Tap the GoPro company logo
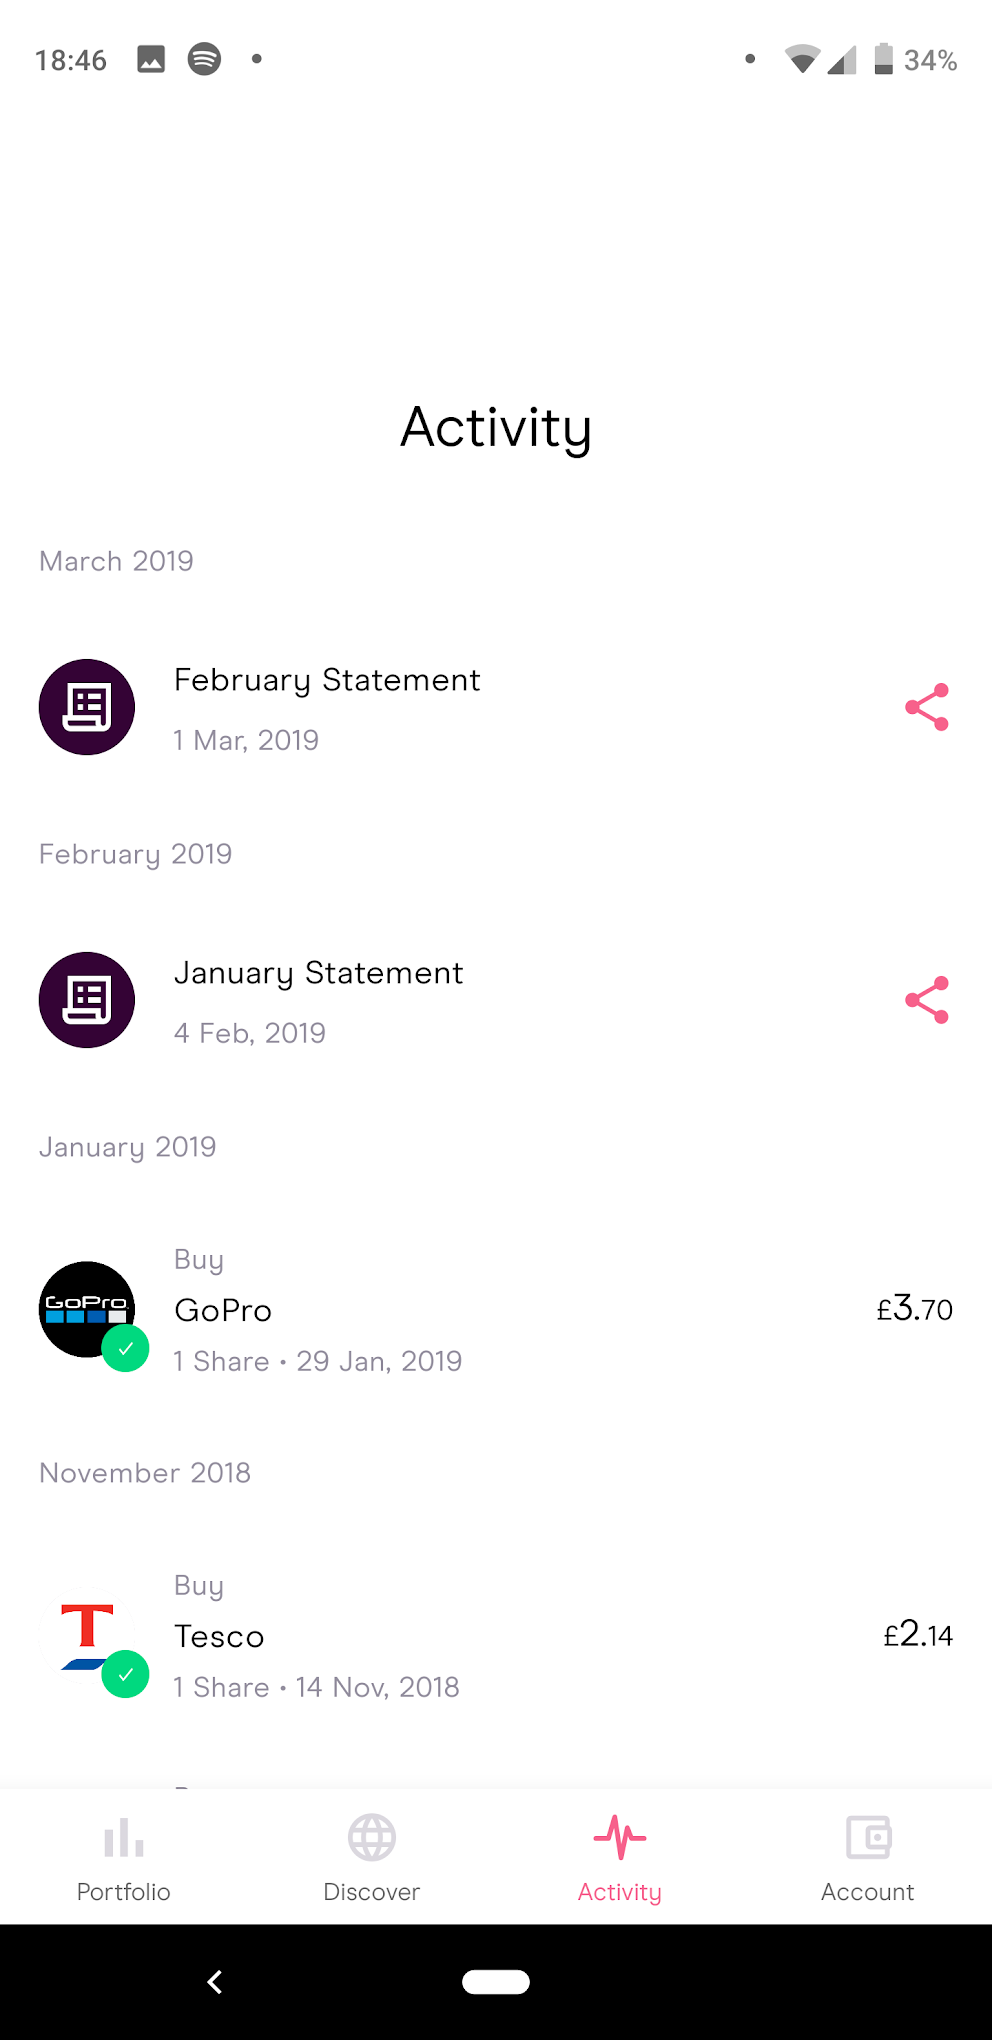The height and width of the screenshot is (2040, 992). point(87,1309)
